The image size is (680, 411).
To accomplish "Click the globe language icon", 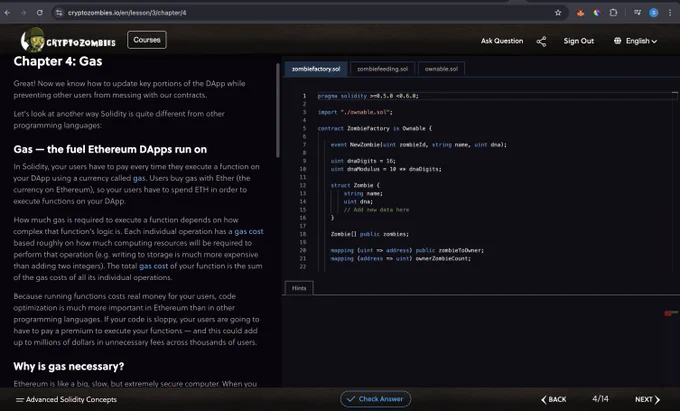I will point(618,41).
